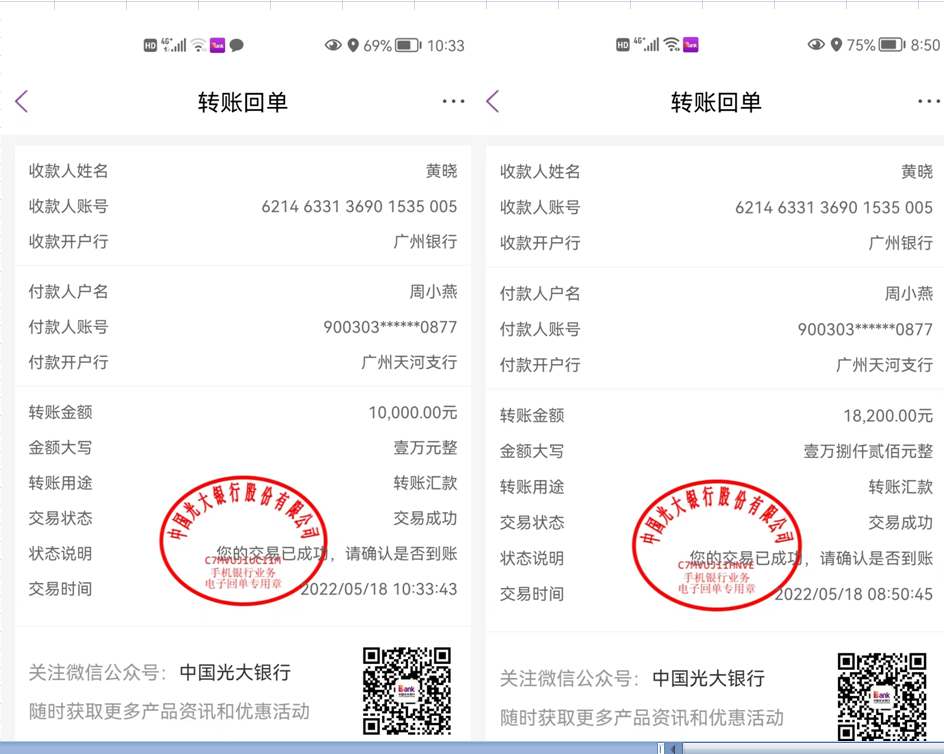Image resolution: width=944 pixels, height=754 pixels.
Task: Tap the 69% battery icon
Action: coord(407,45)
